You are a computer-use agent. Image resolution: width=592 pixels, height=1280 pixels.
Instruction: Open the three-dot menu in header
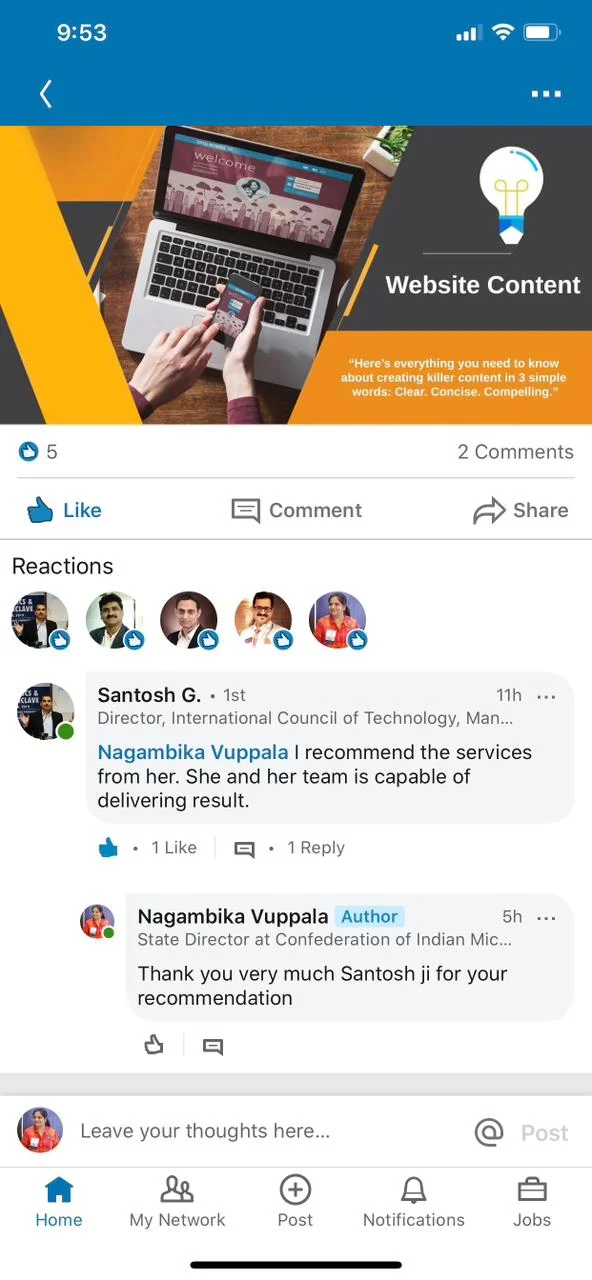pyautogui.click(x=546, y=94)
